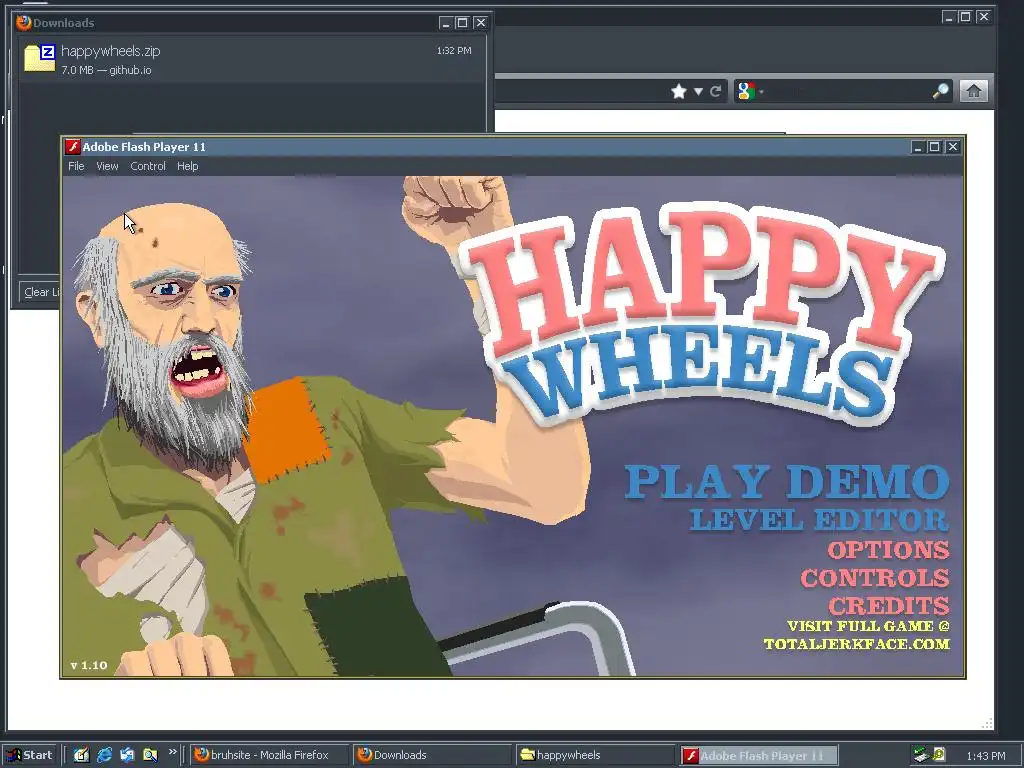Select happywheels.zip file name in Downloads window
Image resolution: width=1024 pixels, height=768 pixels.
click(x=110, y=51)
